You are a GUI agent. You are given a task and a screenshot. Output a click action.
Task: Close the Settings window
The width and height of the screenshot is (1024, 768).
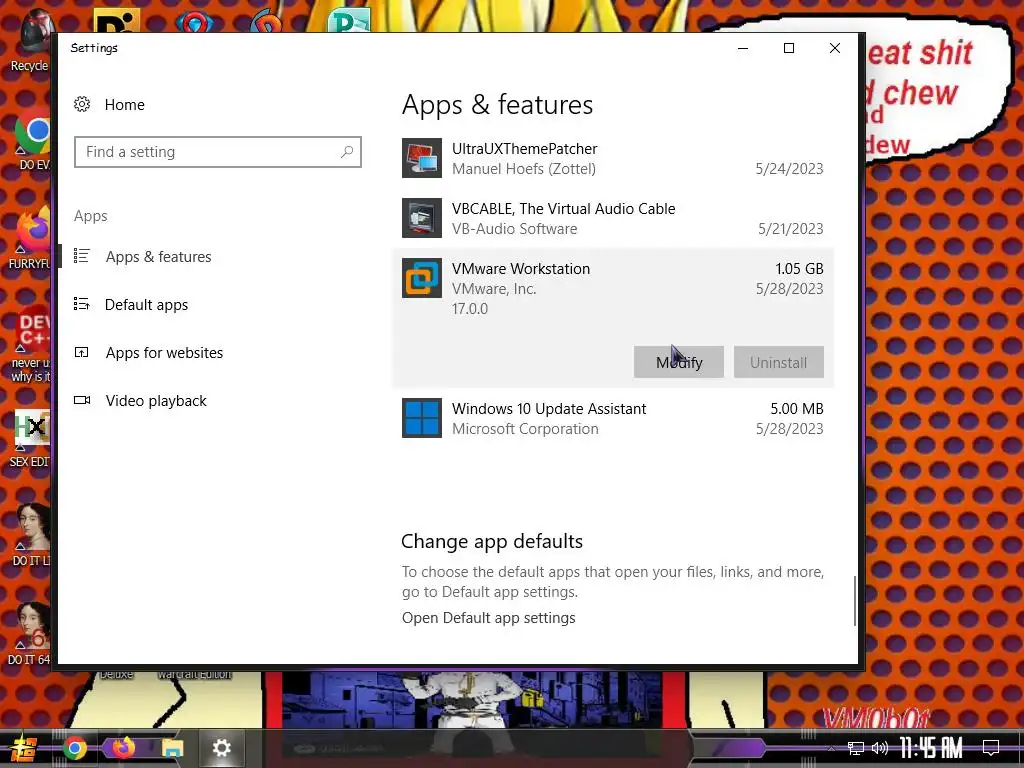[x=835, y=48]
